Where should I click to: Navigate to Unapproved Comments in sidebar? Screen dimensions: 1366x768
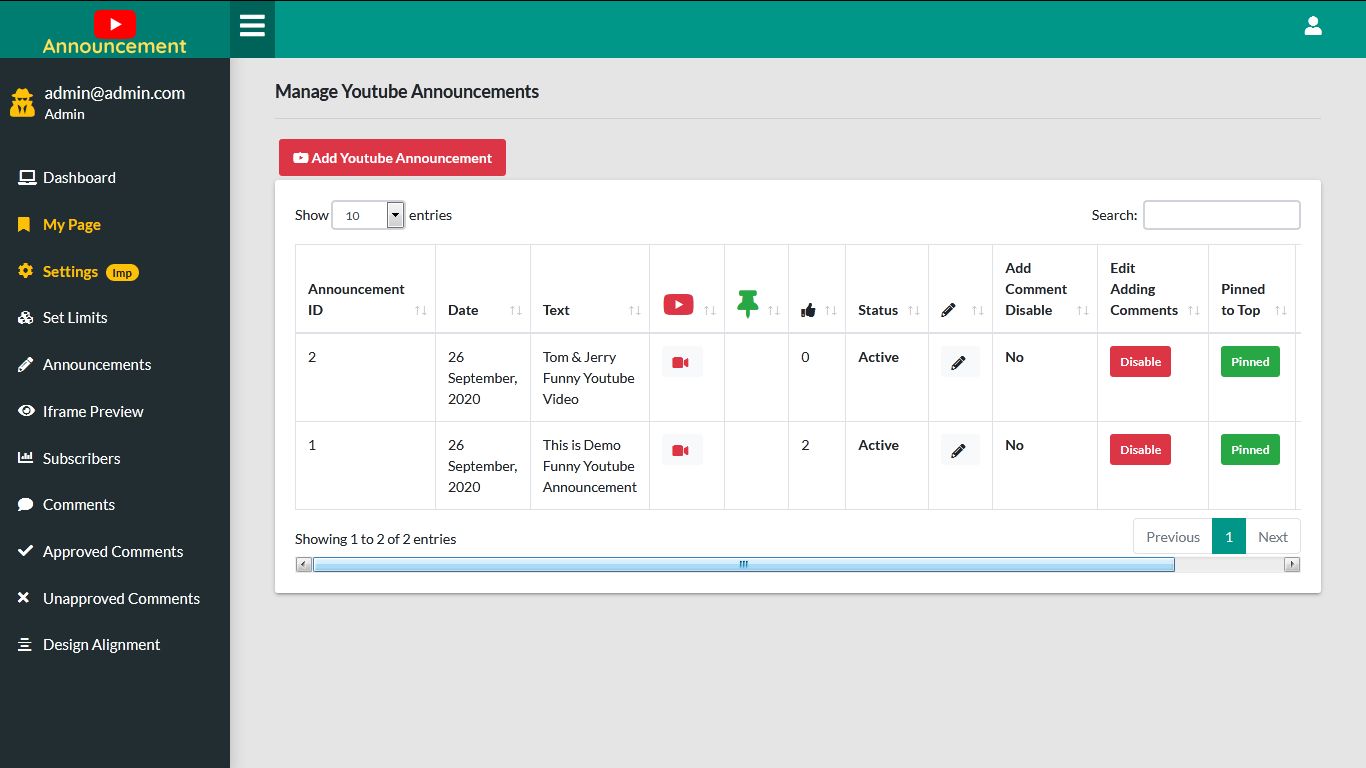[121, 598]
